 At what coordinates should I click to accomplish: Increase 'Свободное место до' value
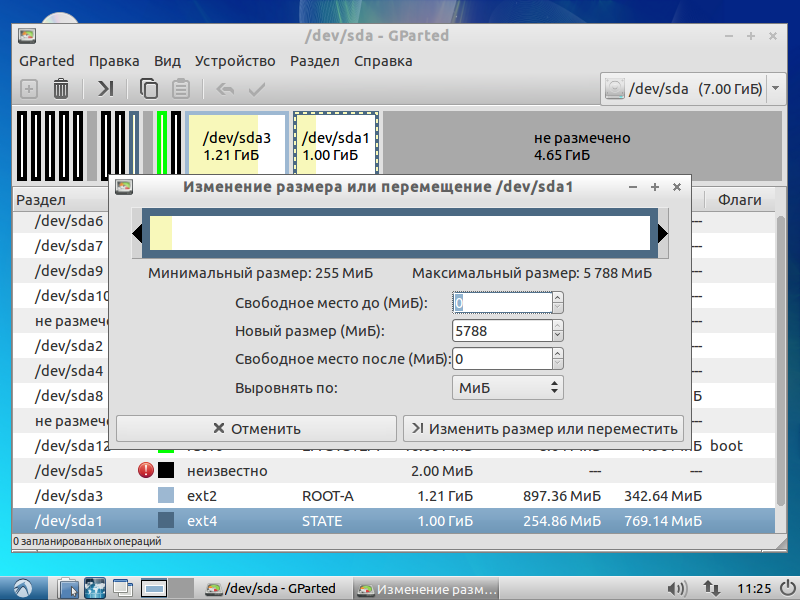click(x=558, y=297)
